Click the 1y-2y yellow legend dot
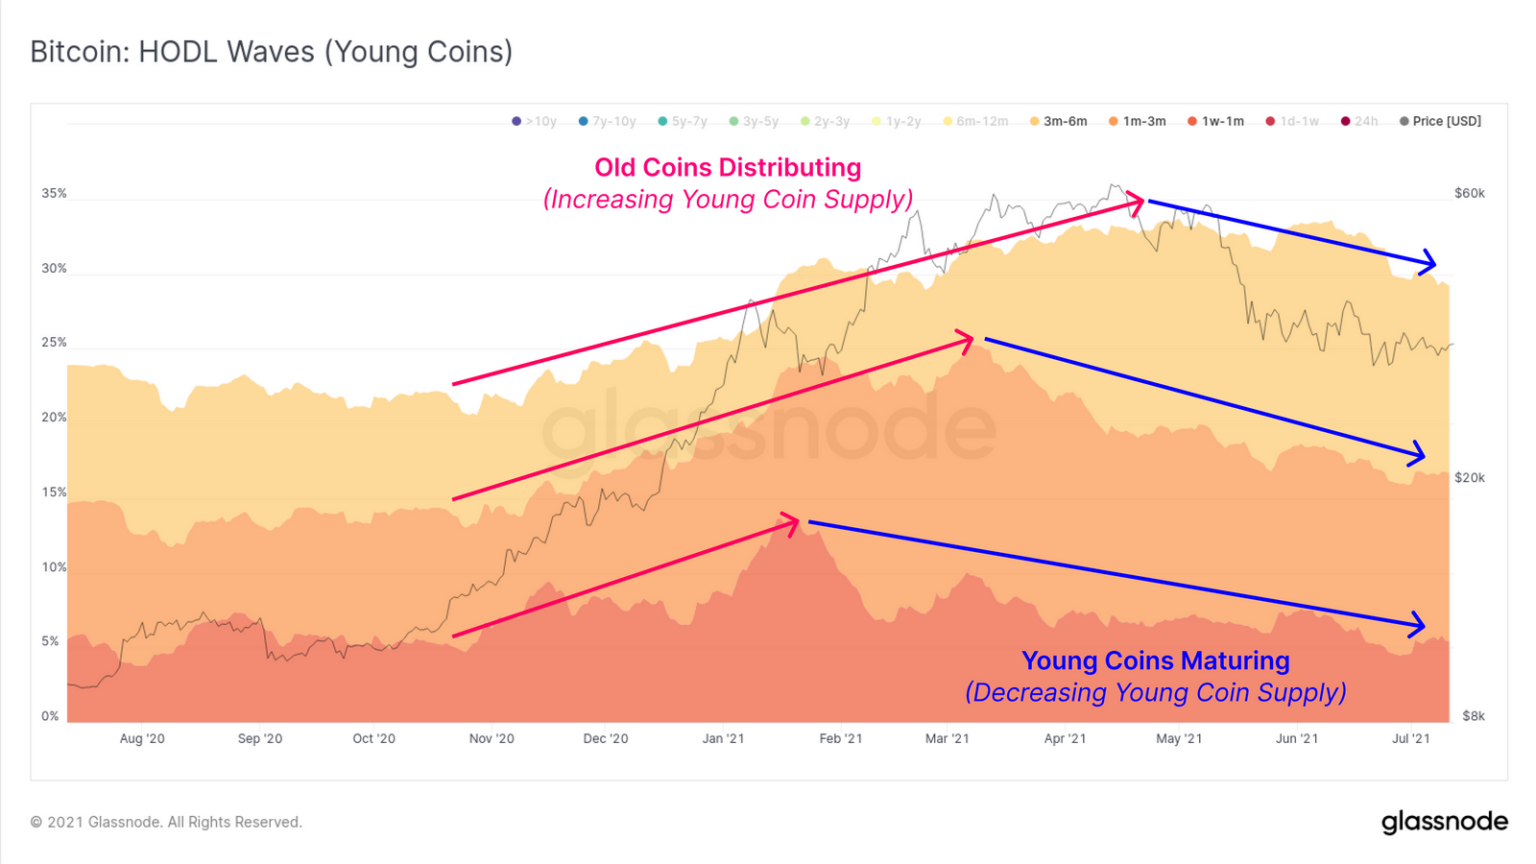The height and width of the screenshot is (864, 1536). (877, 121)
